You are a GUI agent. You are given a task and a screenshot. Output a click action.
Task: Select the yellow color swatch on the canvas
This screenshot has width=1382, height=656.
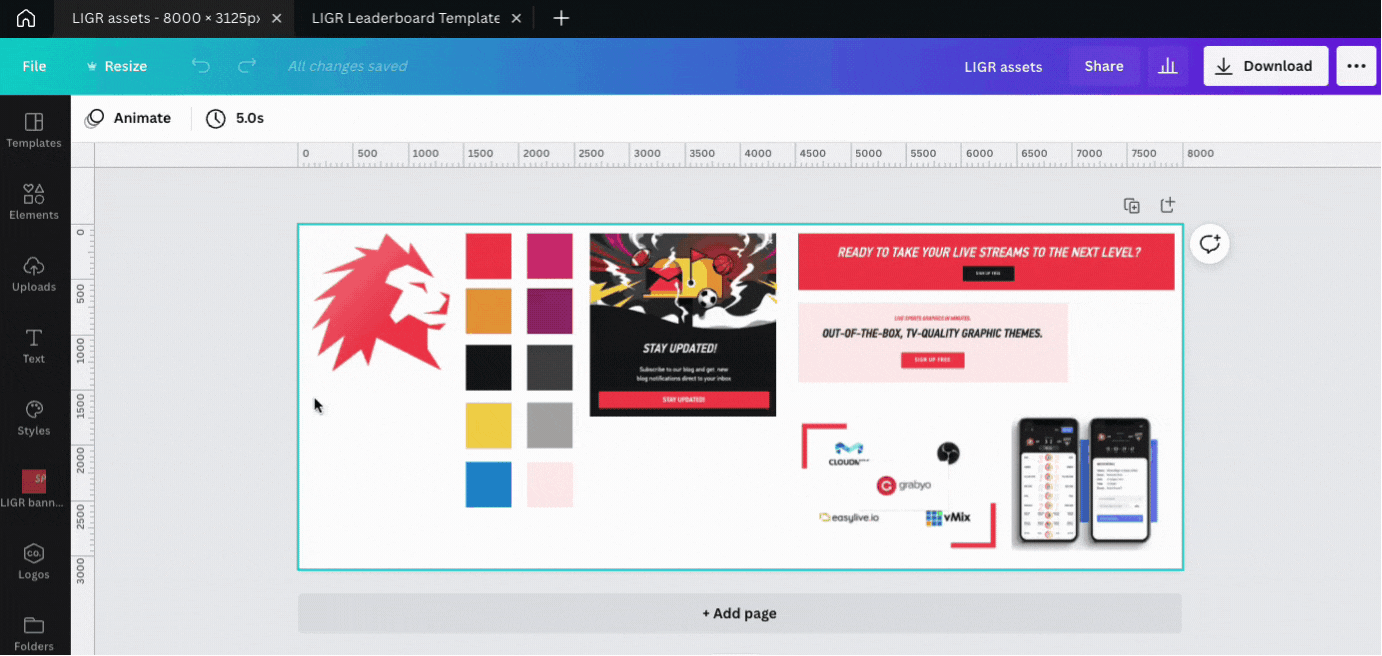[488, 425]
